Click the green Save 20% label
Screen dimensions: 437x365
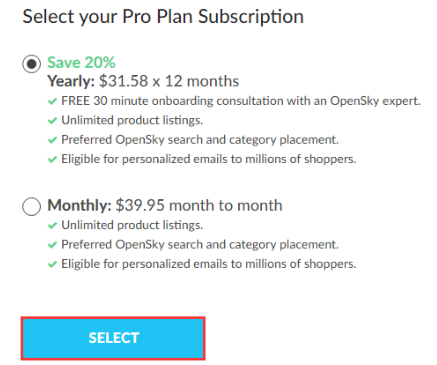point(81,62)
